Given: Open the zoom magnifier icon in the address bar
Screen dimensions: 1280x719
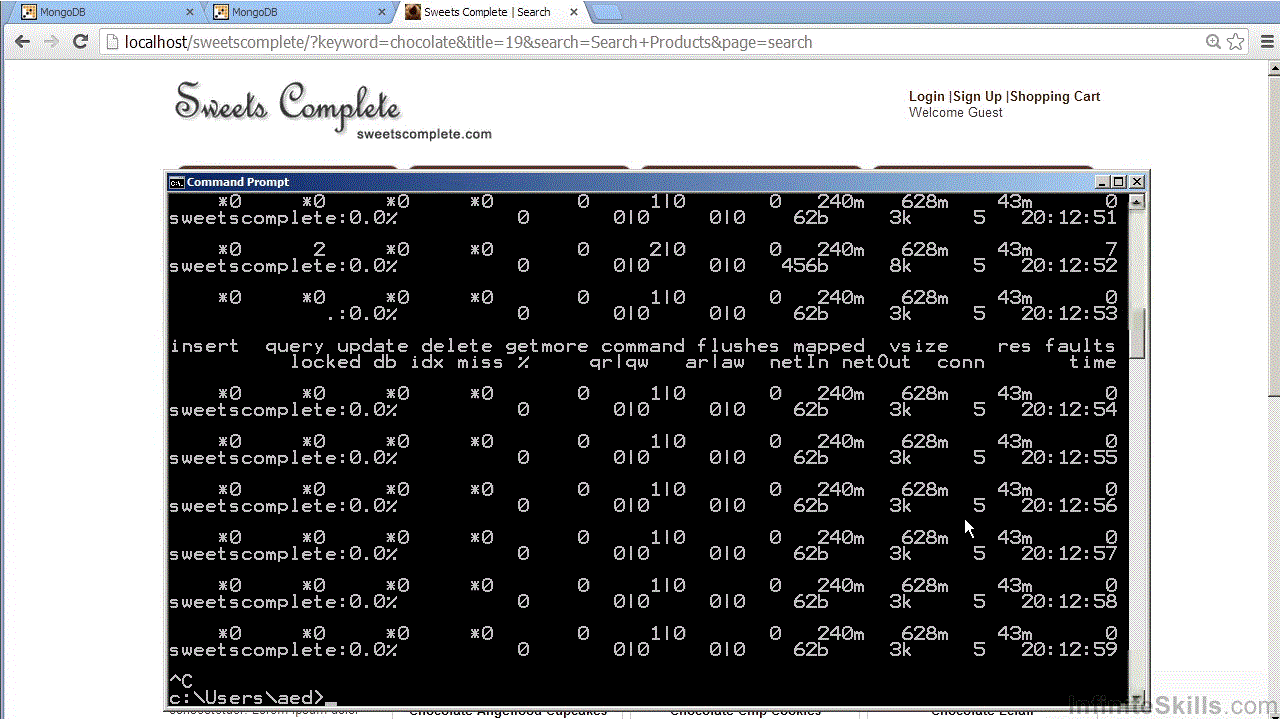Looking at the screenshot, I should 1213,42.
